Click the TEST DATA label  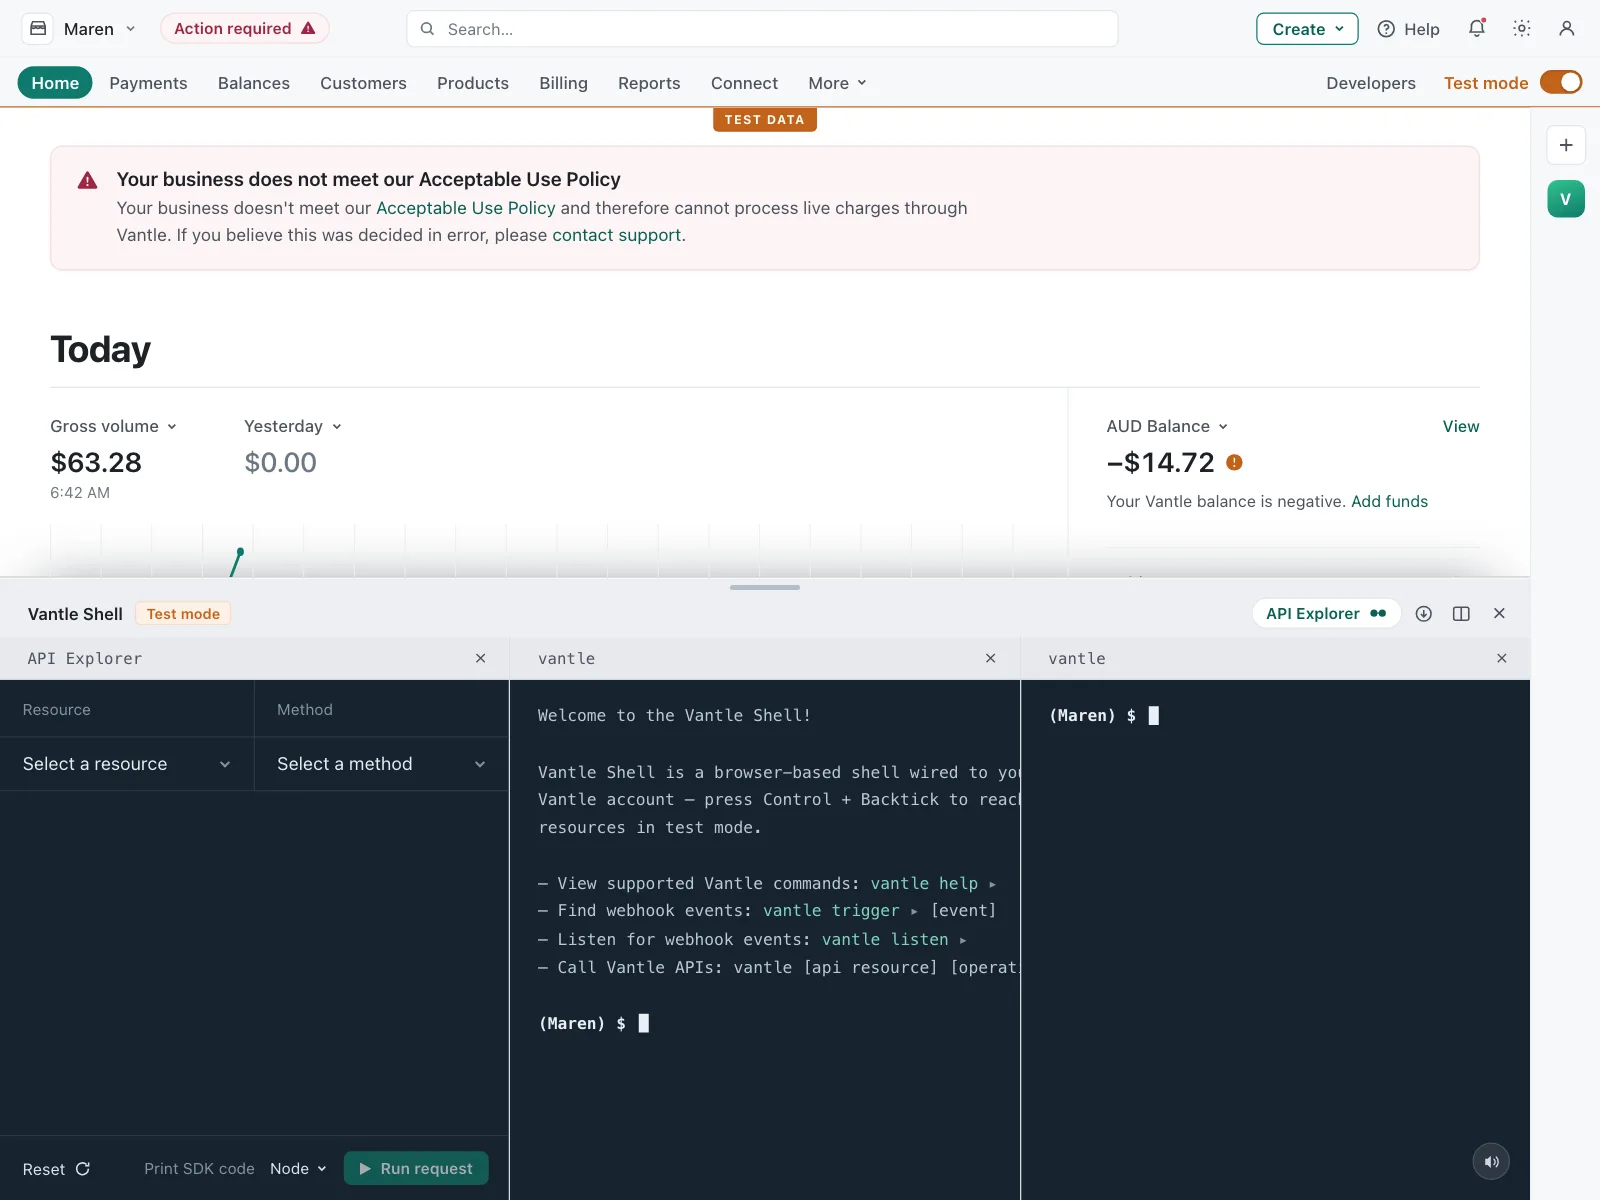pyautogui.click(x=765, y=119)
